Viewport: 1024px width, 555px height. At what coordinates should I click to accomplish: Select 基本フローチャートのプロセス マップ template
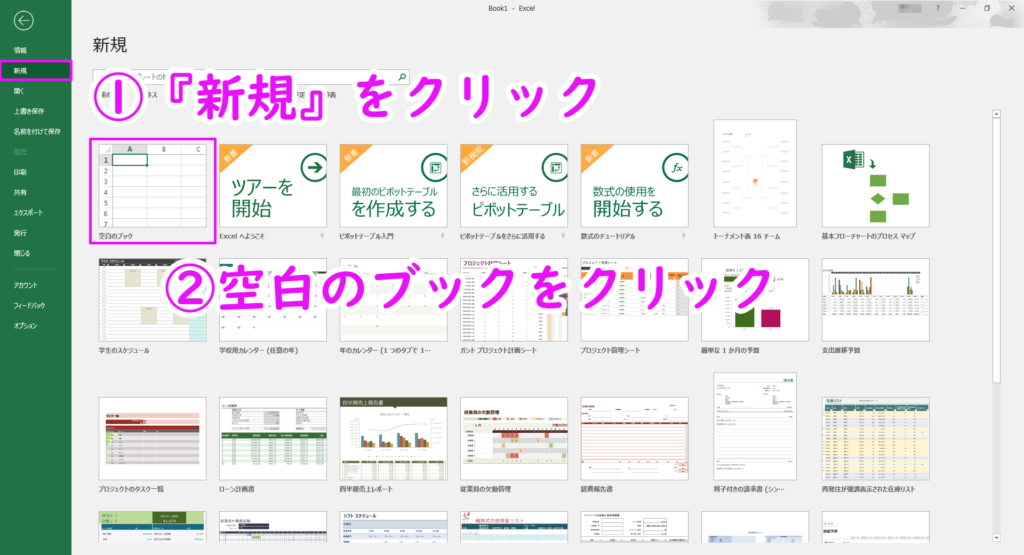pyautogui.click(x=875, y=186)
